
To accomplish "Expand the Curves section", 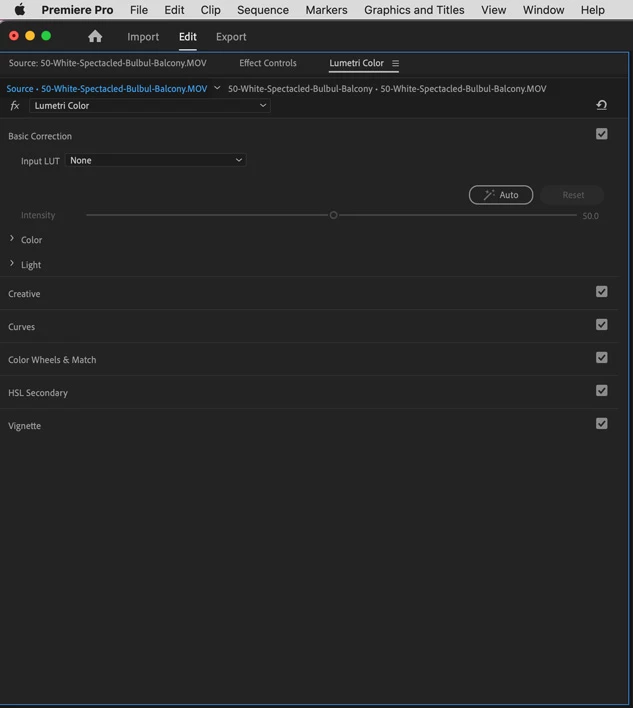I will click(x=21, y=327).
